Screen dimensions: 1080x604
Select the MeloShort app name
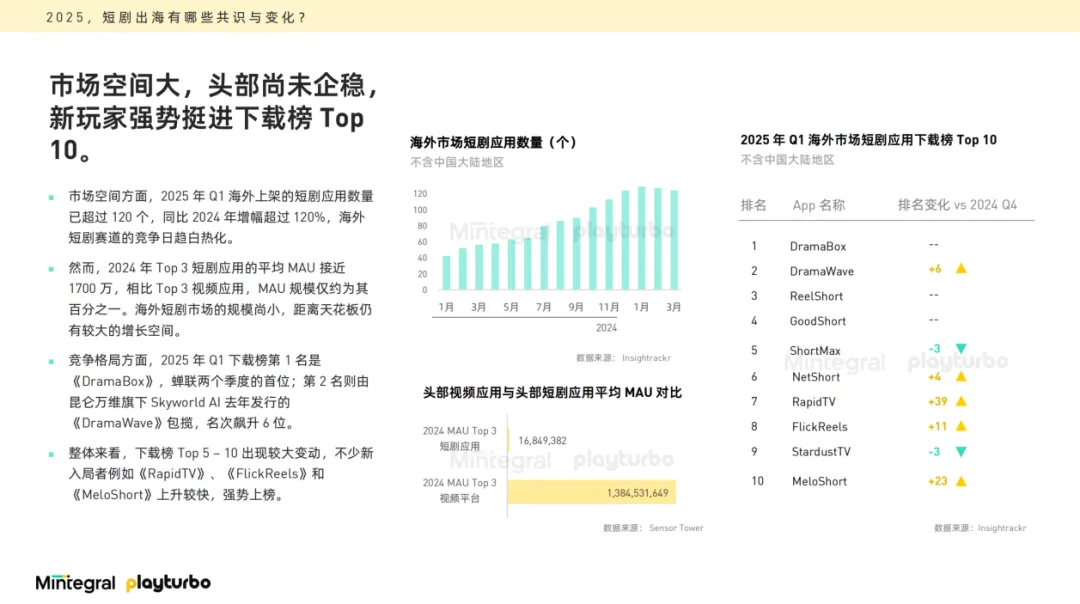coord(819,481)
